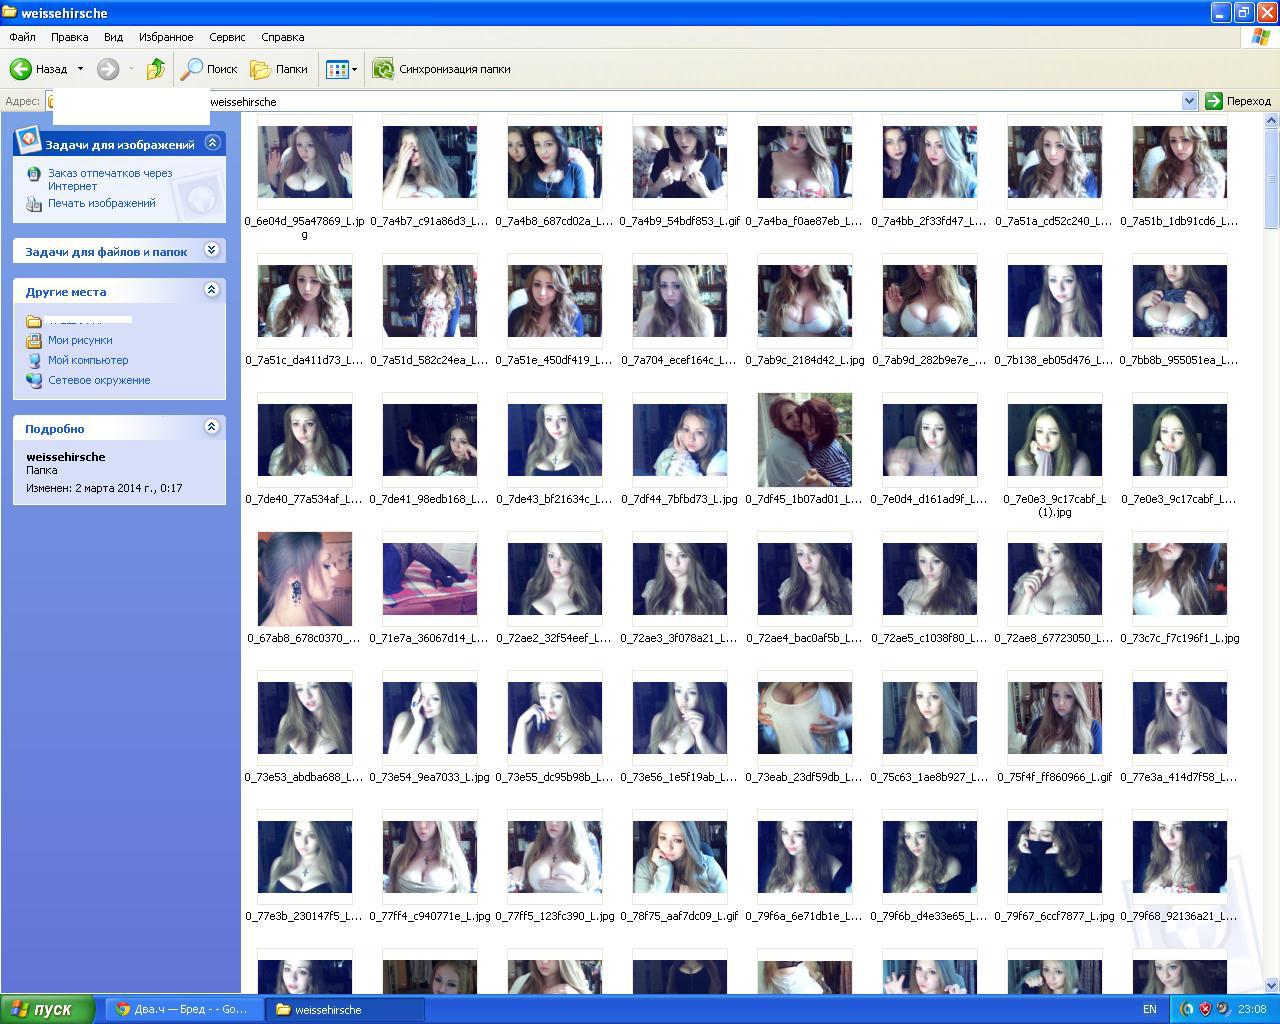The width and height of the screenshot is (1280, 1024).
Task: Click the up-one-level folder icon in toolbar
Action: click(x=155, y=69)
